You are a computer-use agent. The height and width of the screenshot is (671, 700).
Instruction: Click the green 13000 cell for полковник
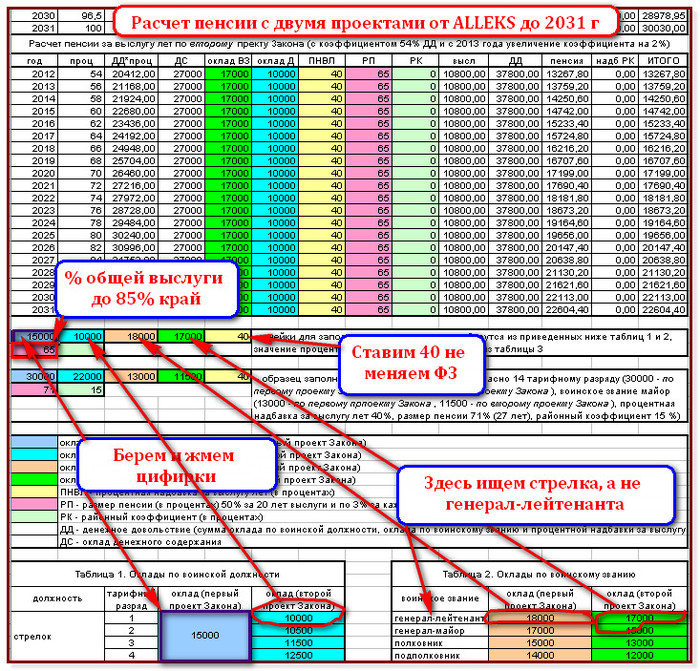pos(639,643)
